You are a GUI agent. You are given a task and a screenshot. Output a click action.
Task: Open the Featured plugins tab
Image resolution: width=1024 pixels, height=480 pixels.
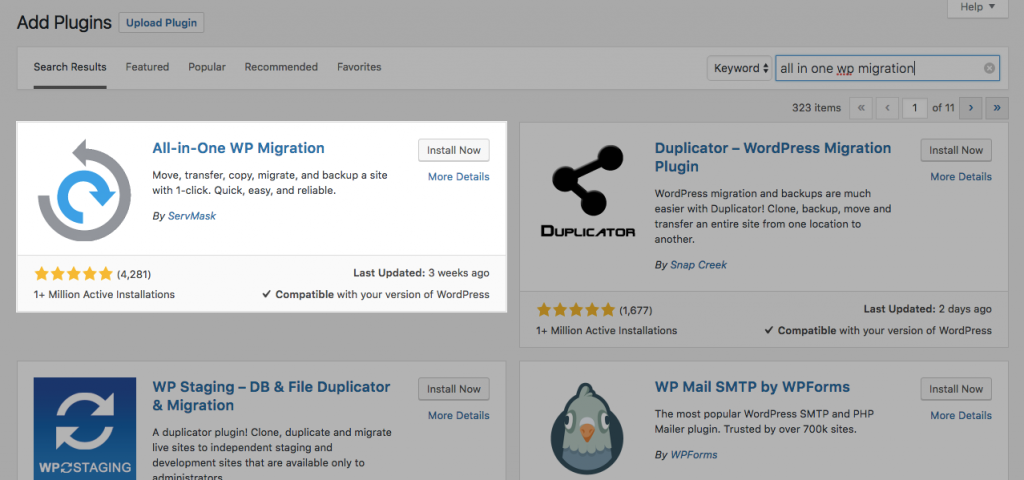[147, 67]
